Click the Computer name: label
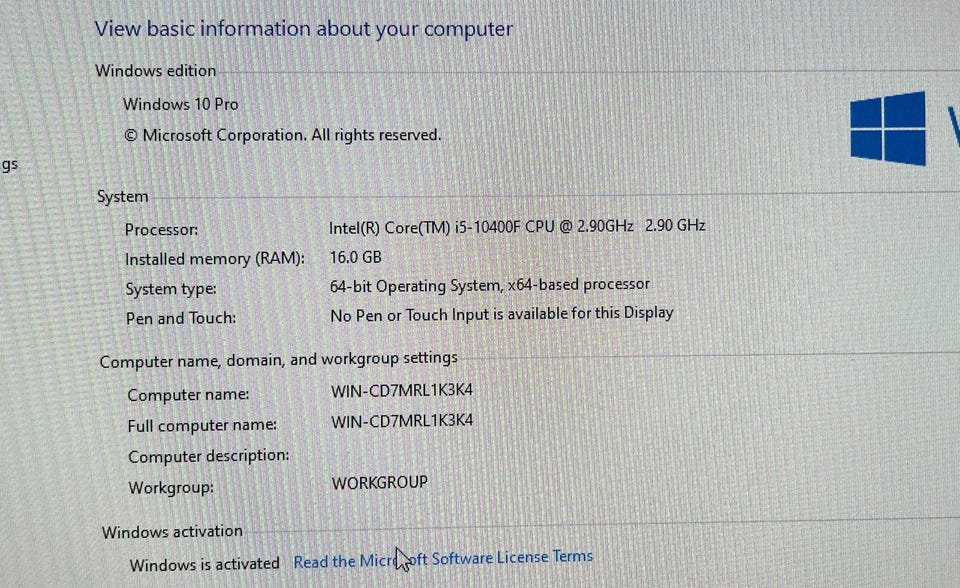The width and height of the screenshot is (960, 588). (x=188, y=394)
